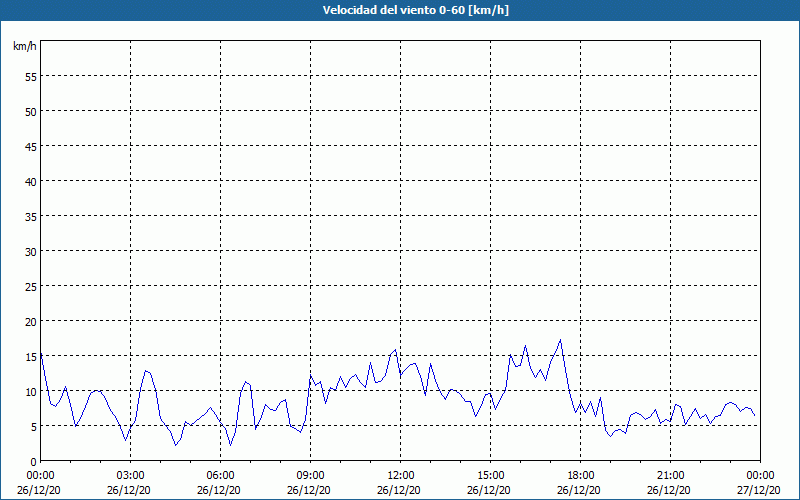Click the 06:00 time axis label
Image resolution: width=800 pixels, height=500 pixels.
pyautogui.click(x=220, y=476)
